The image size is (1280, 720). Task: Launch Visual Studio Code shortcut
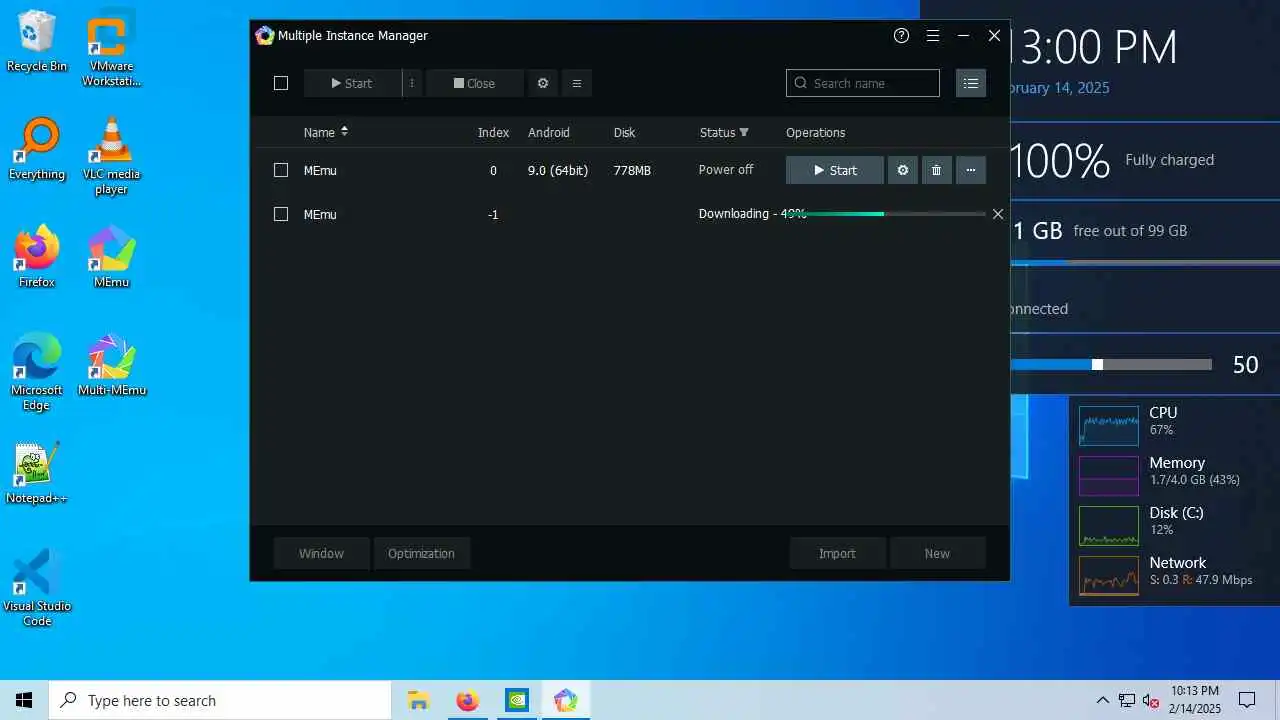pos(37,588)
